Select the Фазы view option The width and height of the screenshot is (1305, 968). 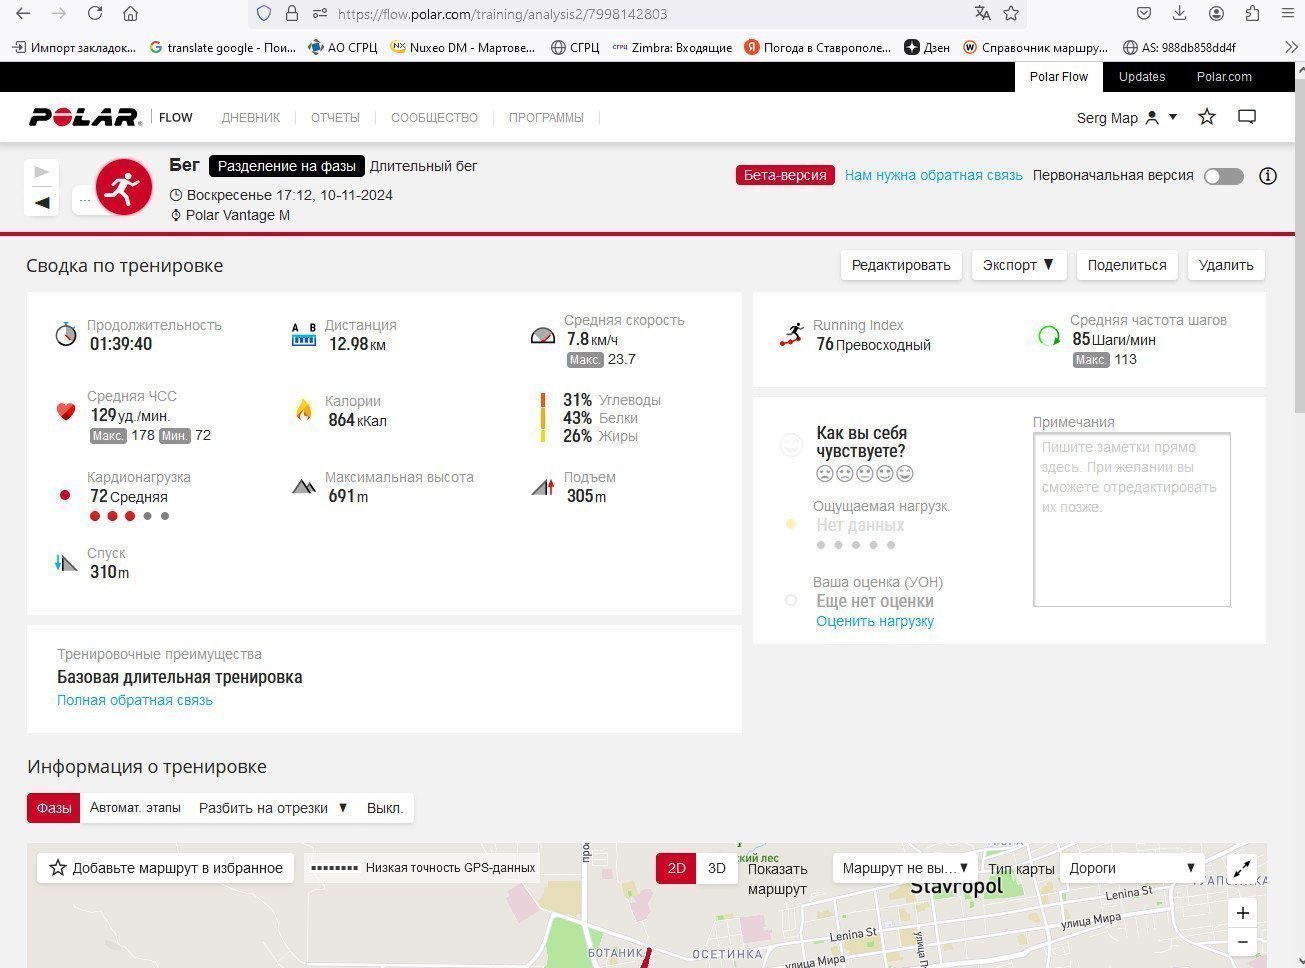(x=54, y=808)
